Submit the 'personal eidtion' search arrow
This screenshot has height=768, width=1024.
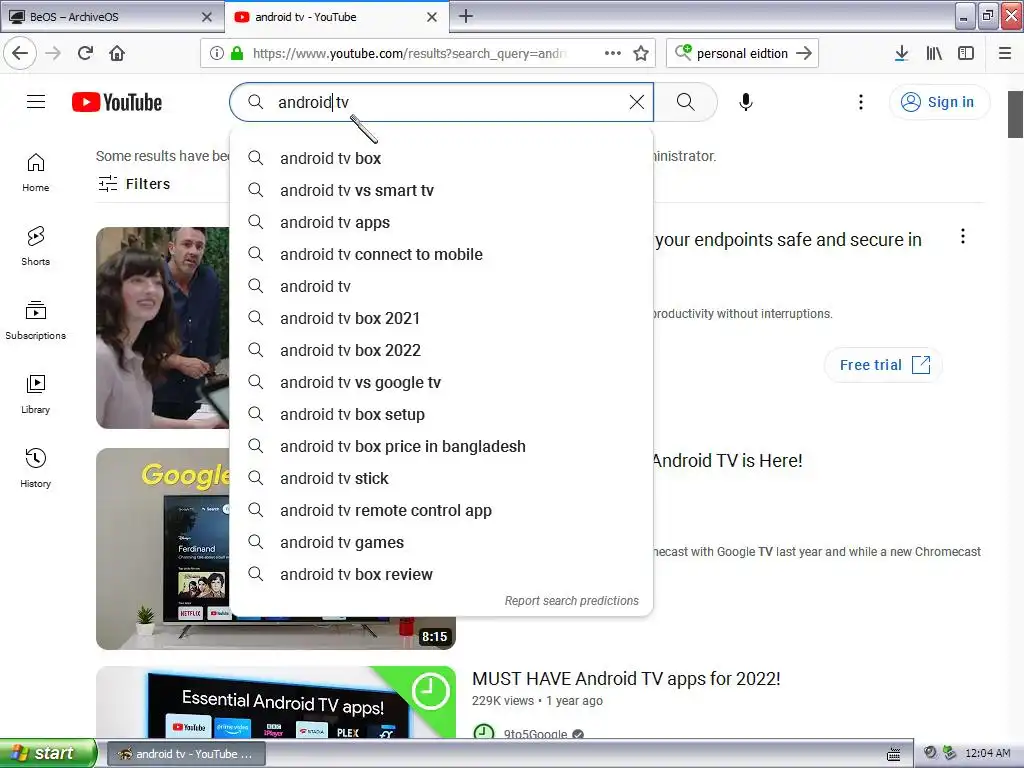click(805, 53)
